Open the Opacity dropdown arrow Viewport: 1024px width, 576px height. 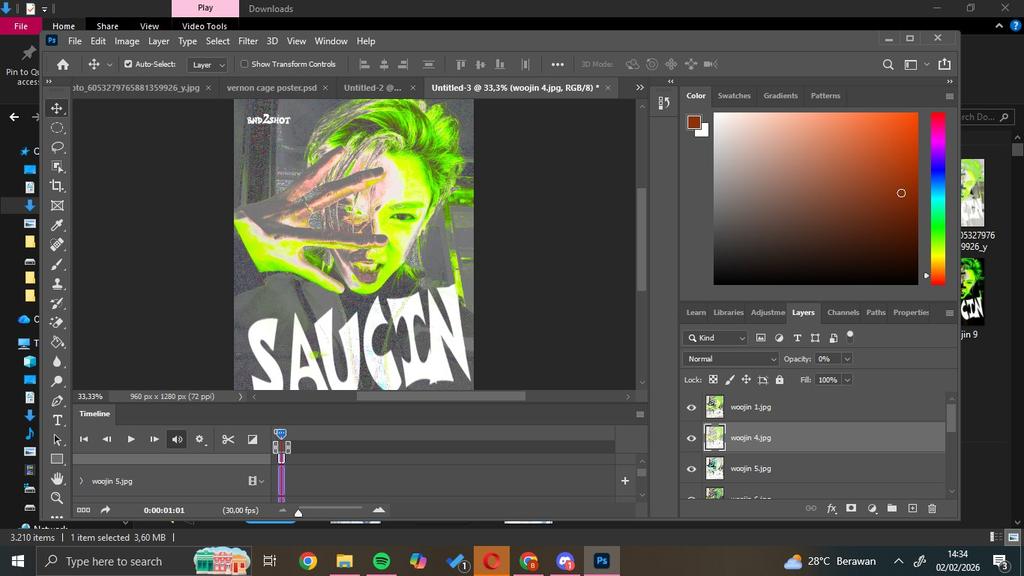[x=847, y=359]
